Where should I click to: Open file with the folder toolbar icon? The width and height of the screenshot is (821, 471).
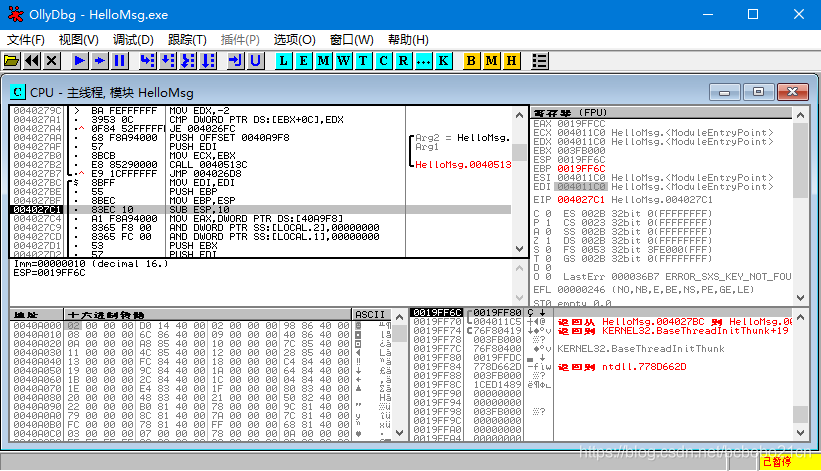[x=12, y=61]
